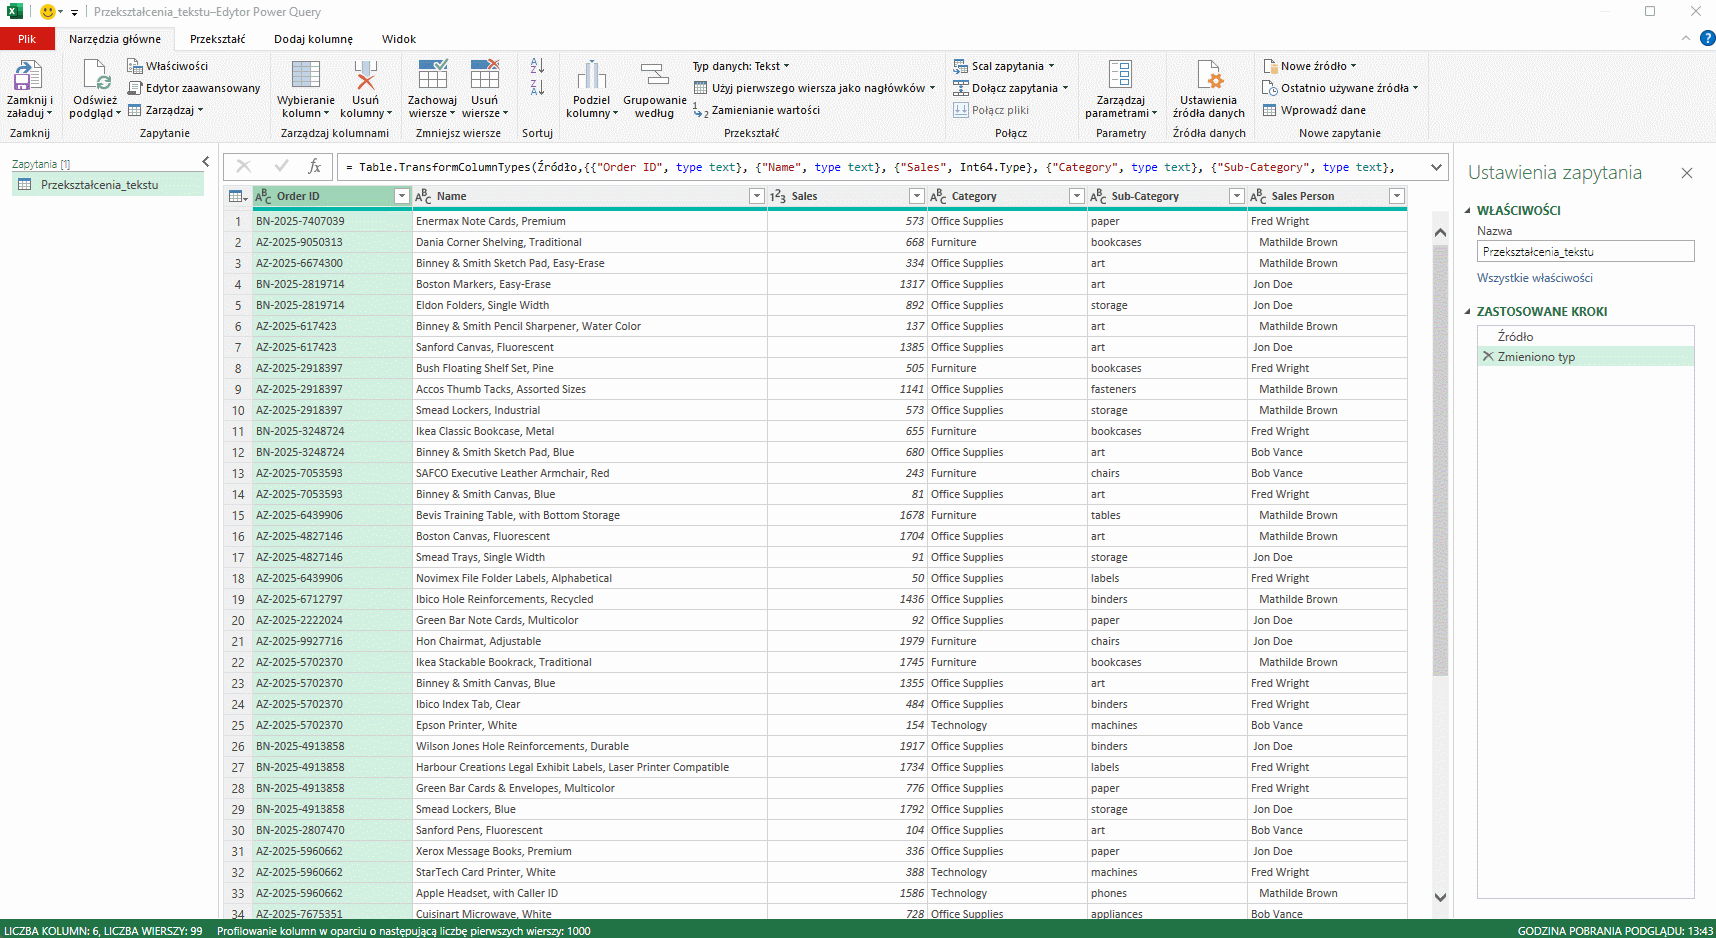
Task: Switch to the Narzędzia główne tab
Action: [115, 39]
